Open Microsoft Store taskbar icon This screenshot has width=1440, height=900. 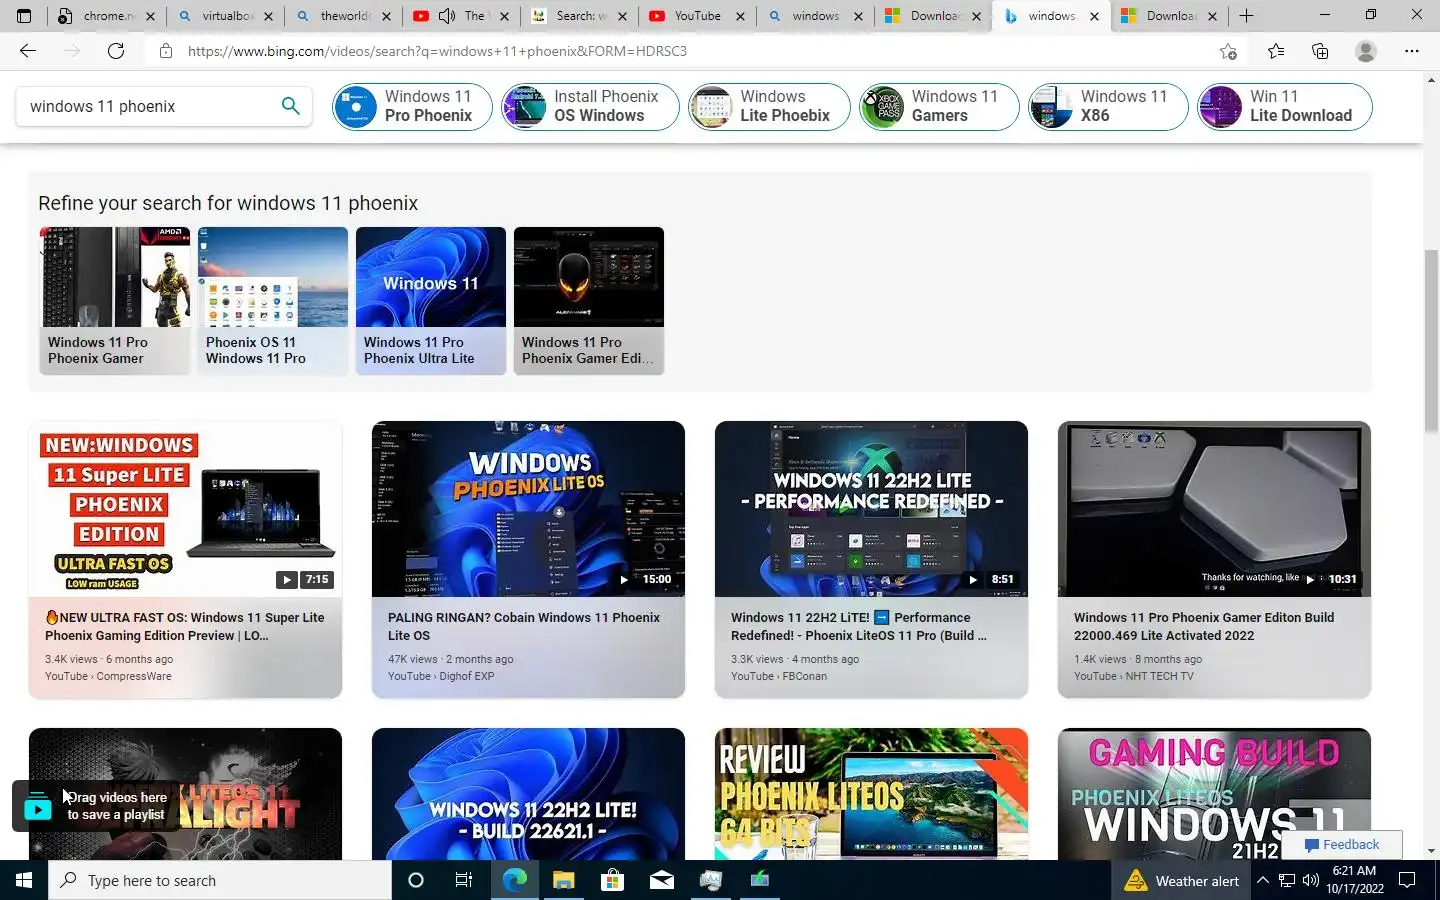612,880
